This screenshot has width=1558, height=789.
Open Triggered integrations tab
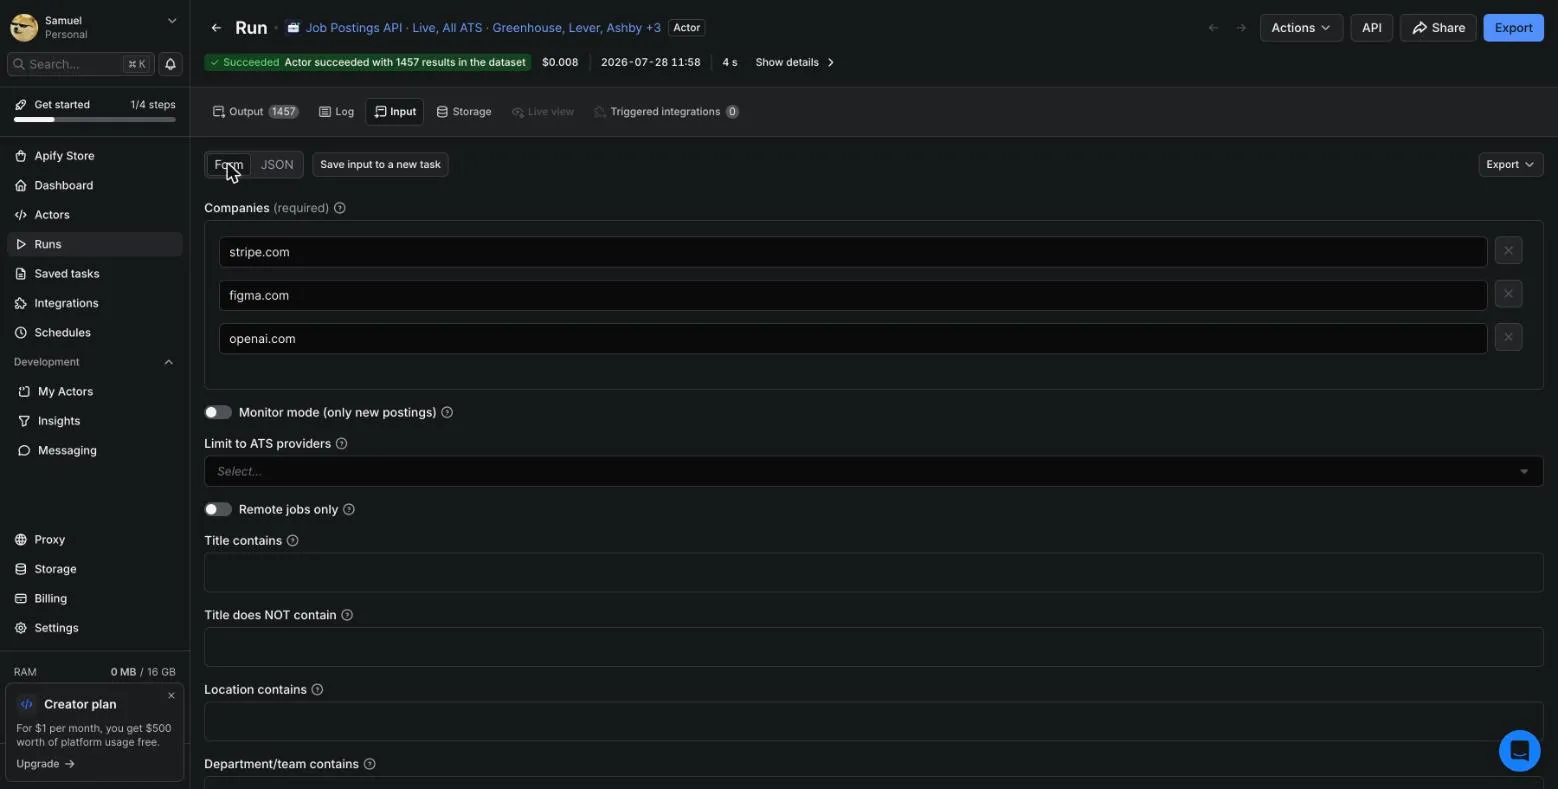pyautogui.click(x=666, y=112)
